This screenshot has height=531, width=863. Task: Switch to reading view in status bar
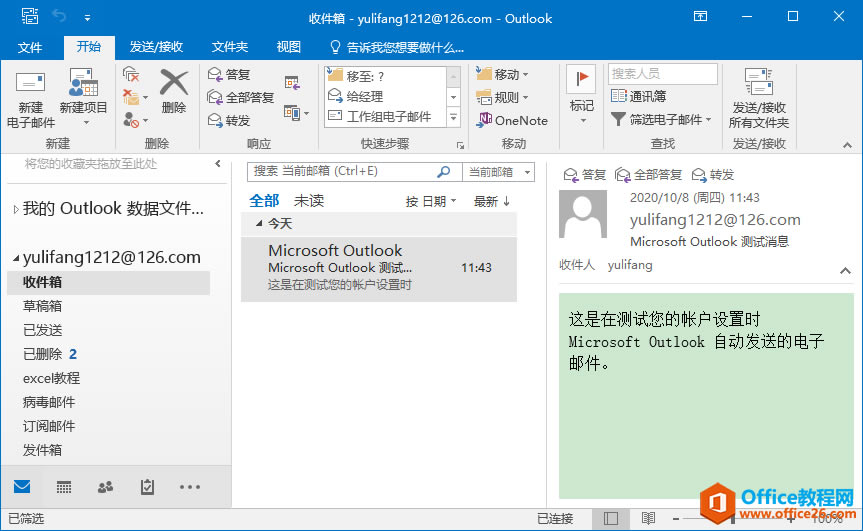tap(648, 518)
